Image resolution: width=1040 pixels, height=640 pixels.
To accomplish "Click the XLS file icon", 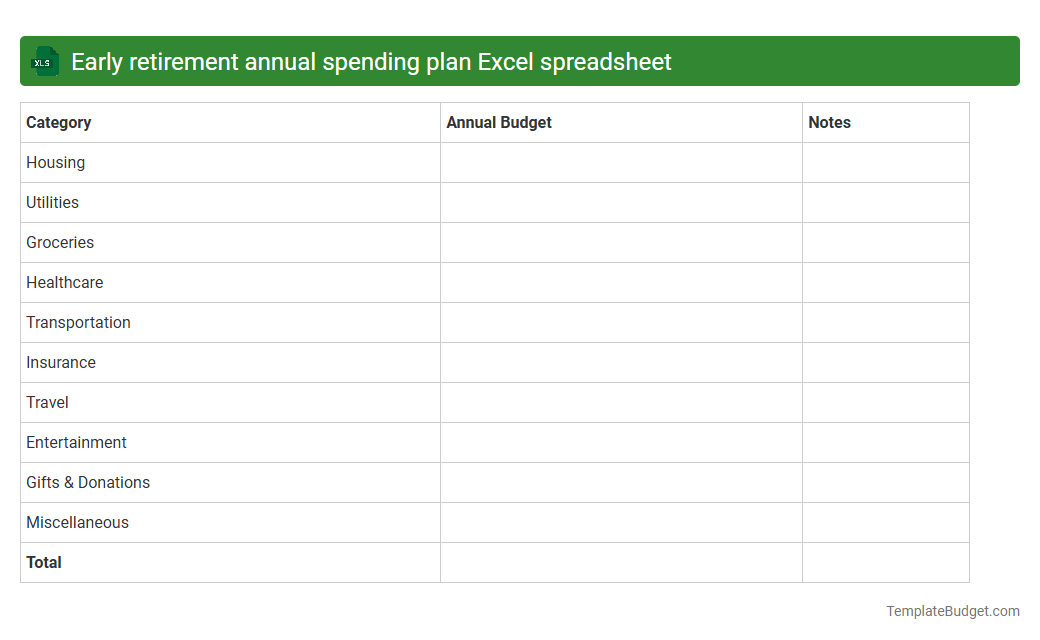I will 44,61.
